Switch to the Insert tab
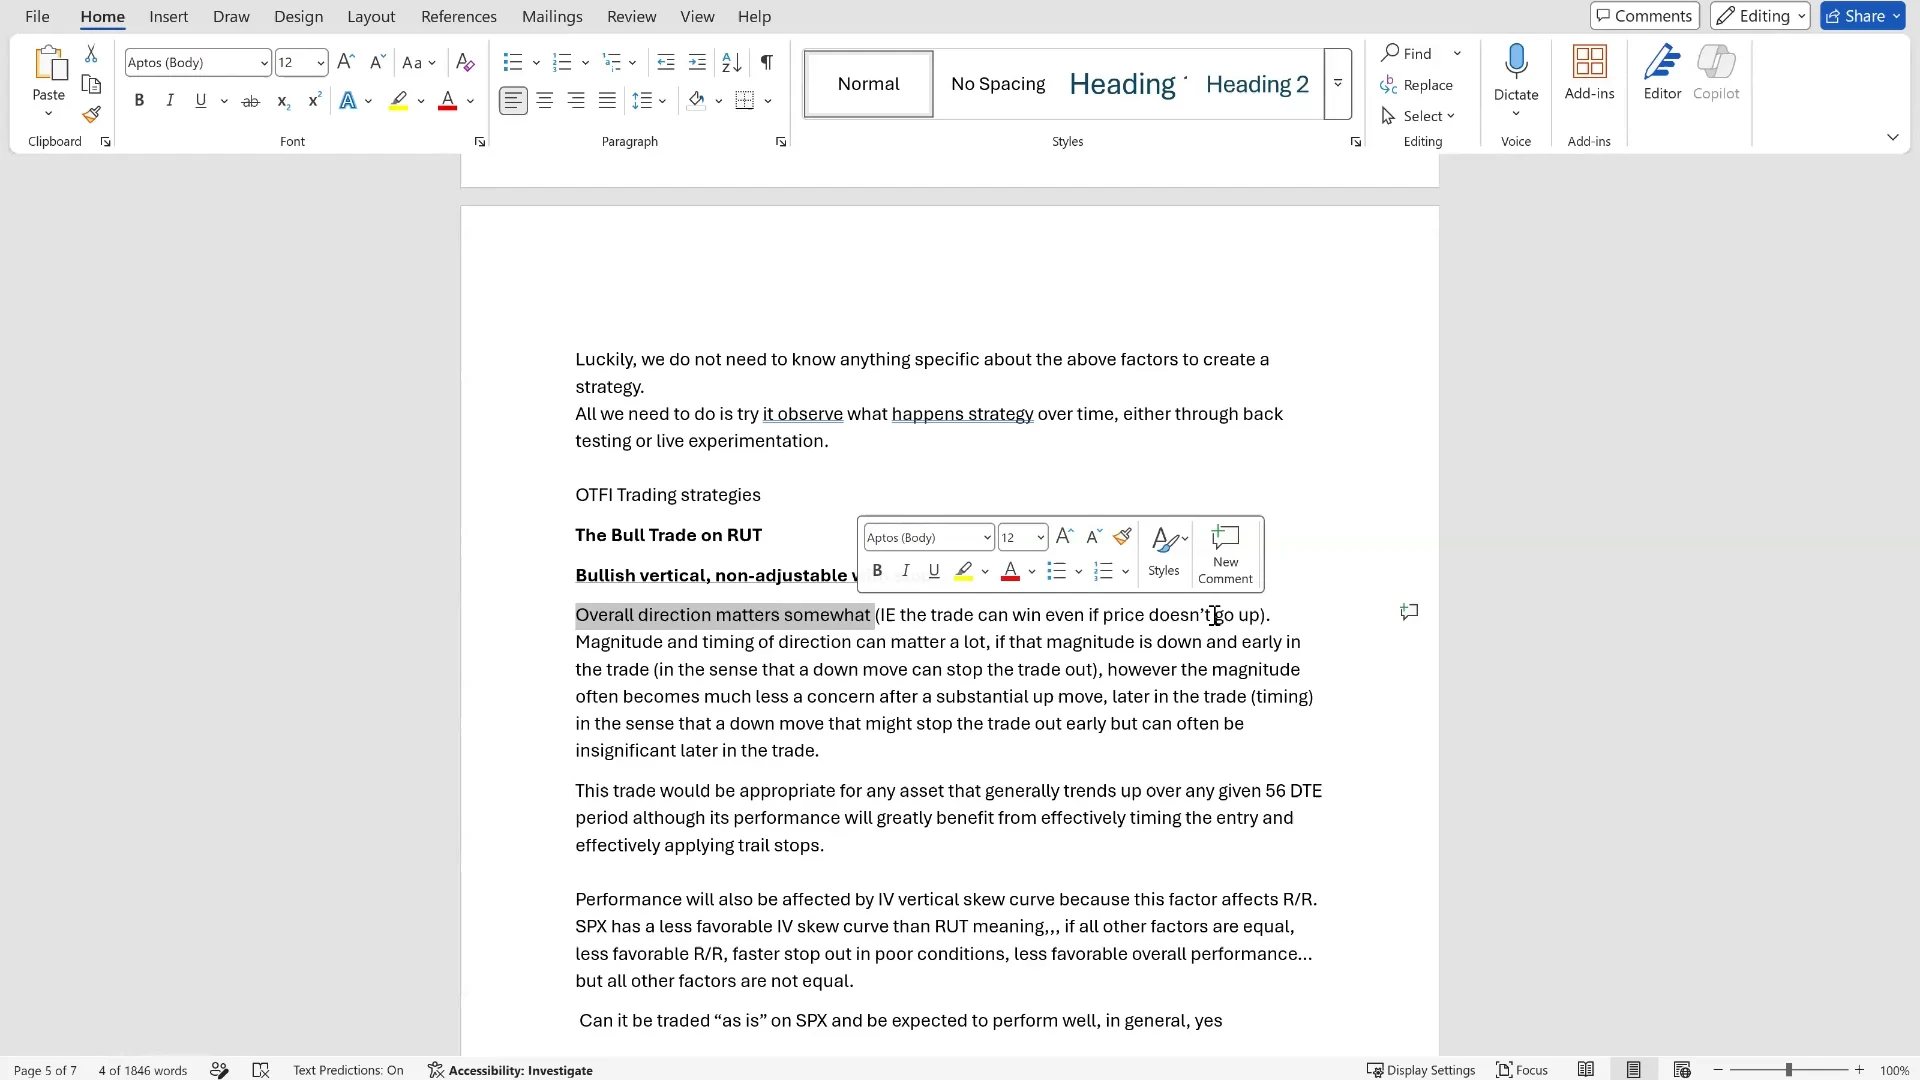The image size is (1920, 1080). (168, 17)
